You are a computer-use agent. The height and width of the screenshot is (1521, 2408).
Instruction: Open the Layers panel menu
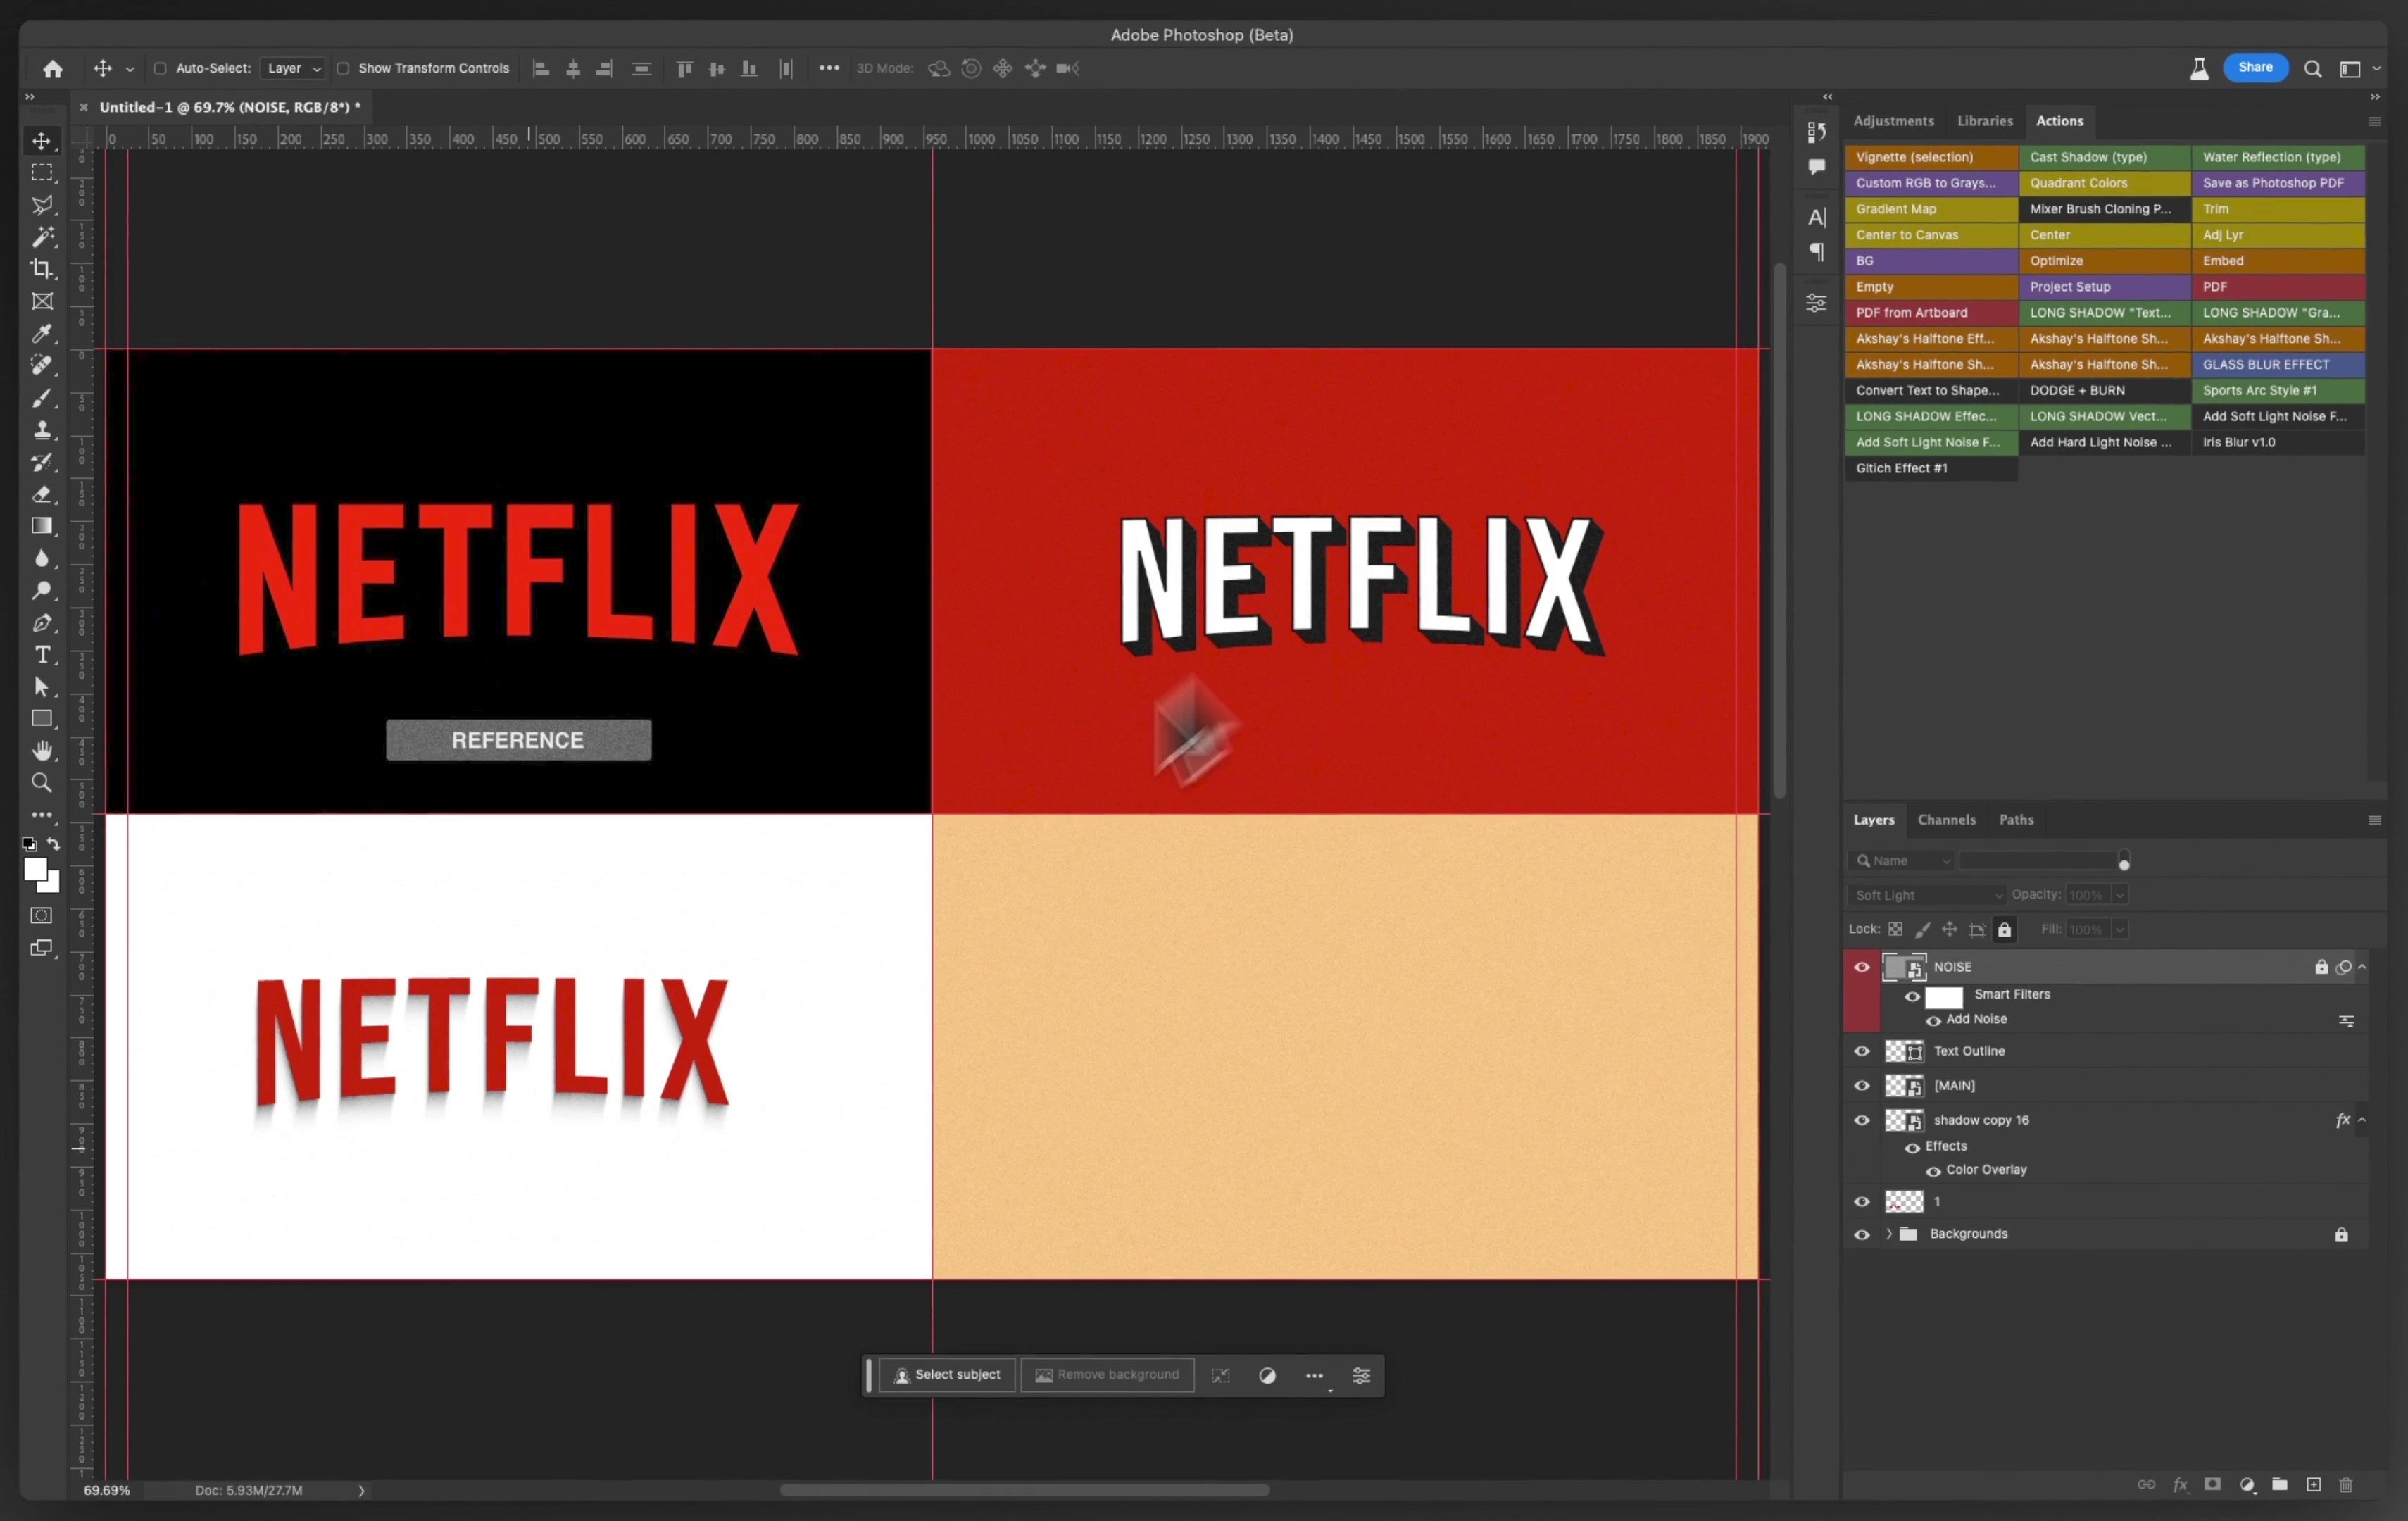point(2374,820)
